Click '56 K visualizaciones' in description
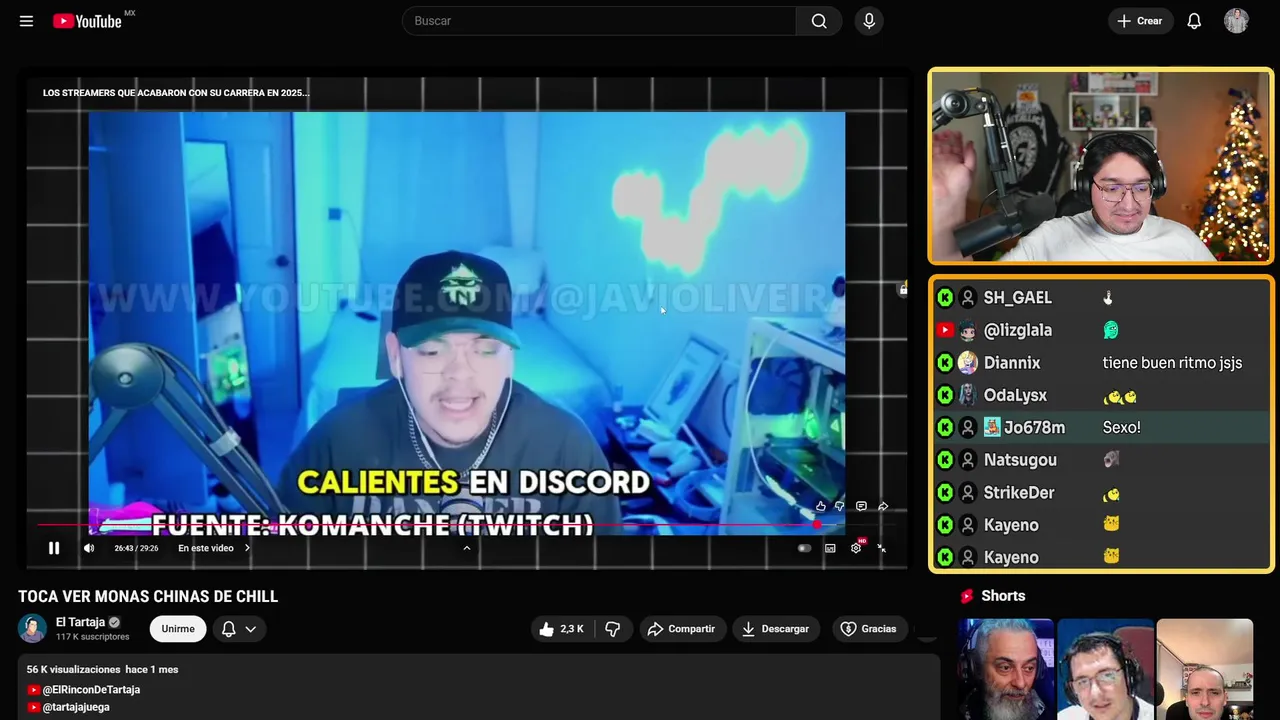Screen dimensions: 1280x720 74,669
